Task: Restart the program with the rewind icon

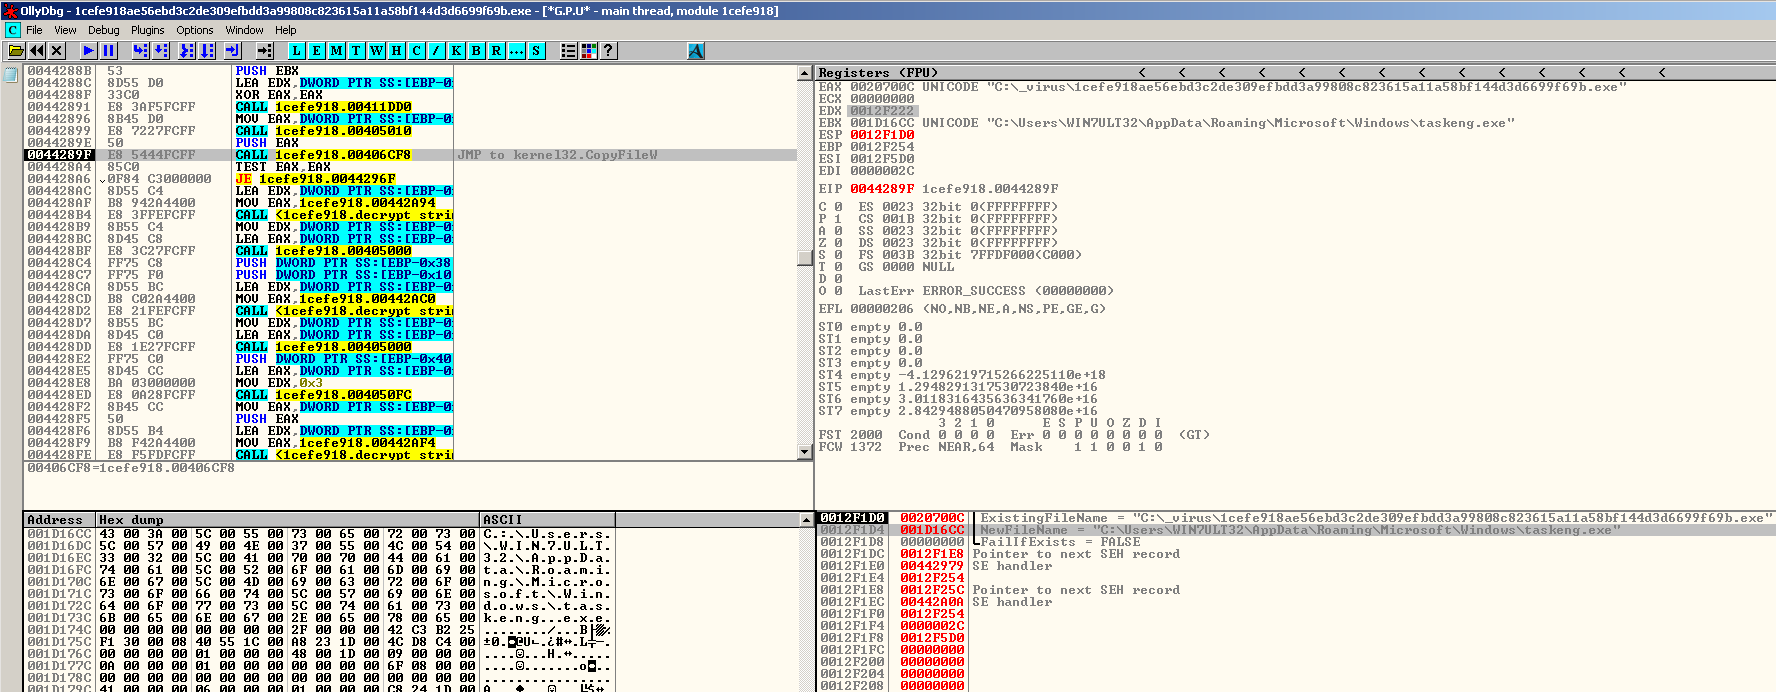Action: [x=37, y=50]
